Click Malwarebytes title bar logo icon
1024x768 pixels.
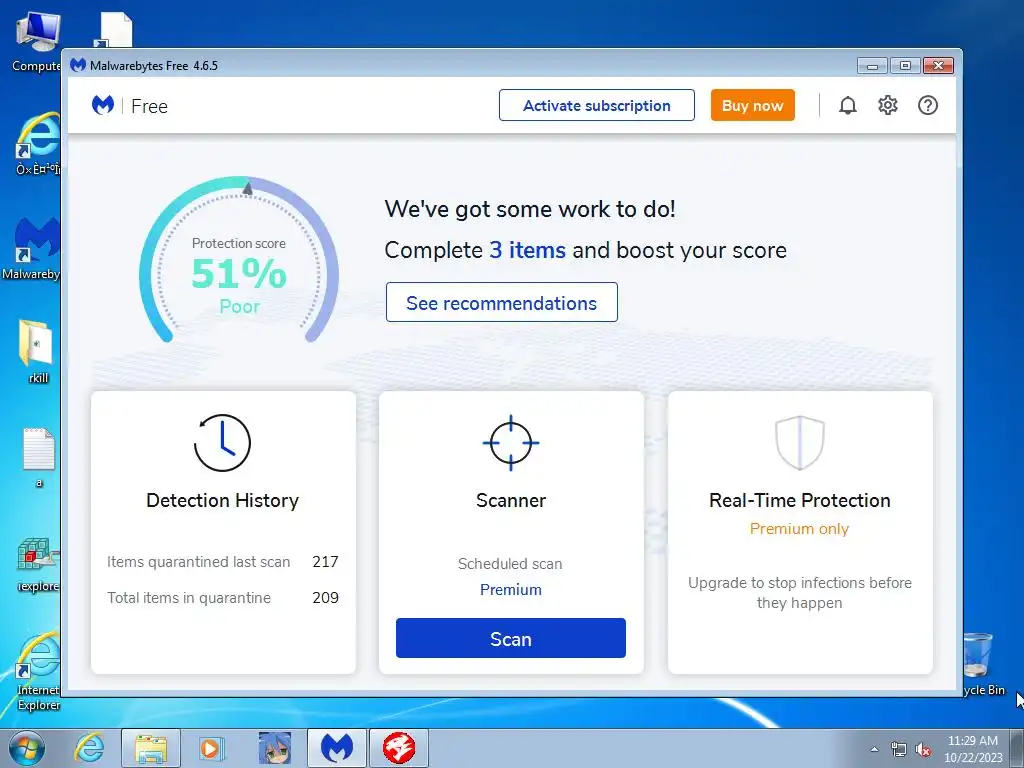78,65
